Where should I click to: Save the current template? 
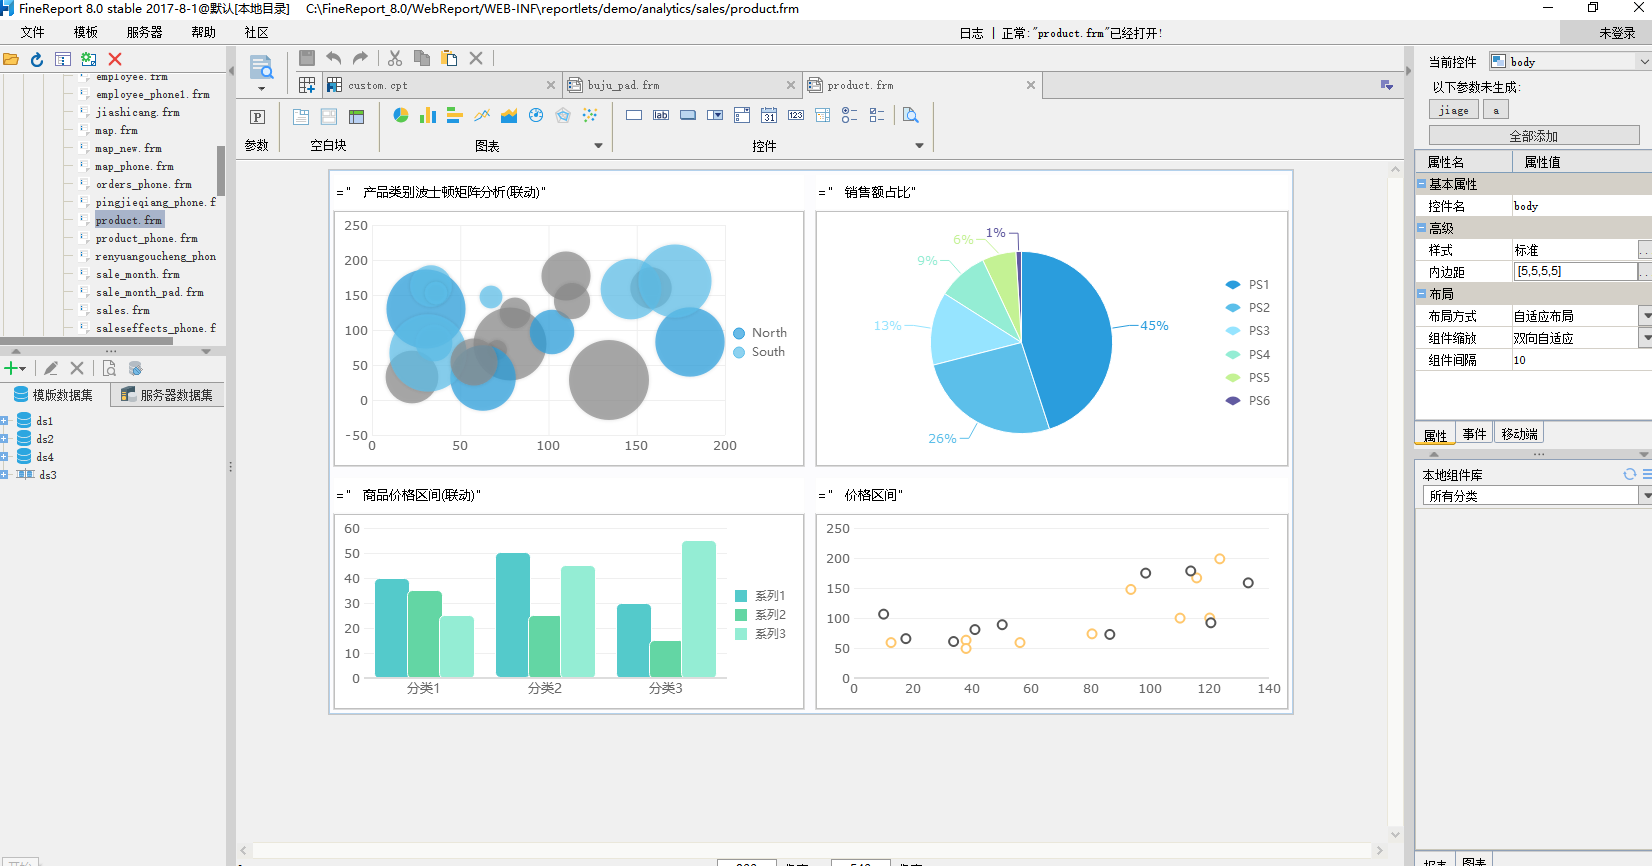307,58
